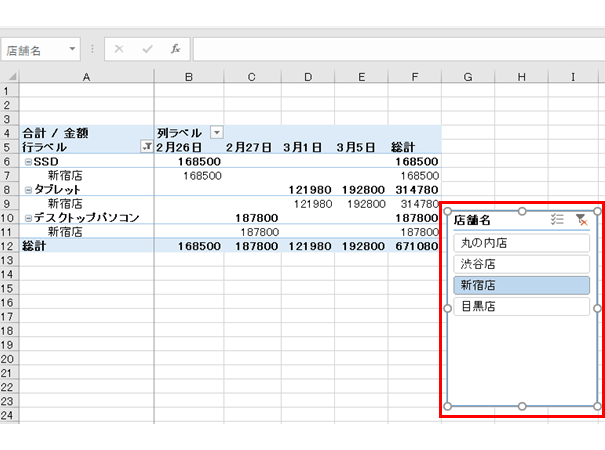The image size is (605, 450).
Task: Click the formula bar cancel X icon
Action: point(119,48)
